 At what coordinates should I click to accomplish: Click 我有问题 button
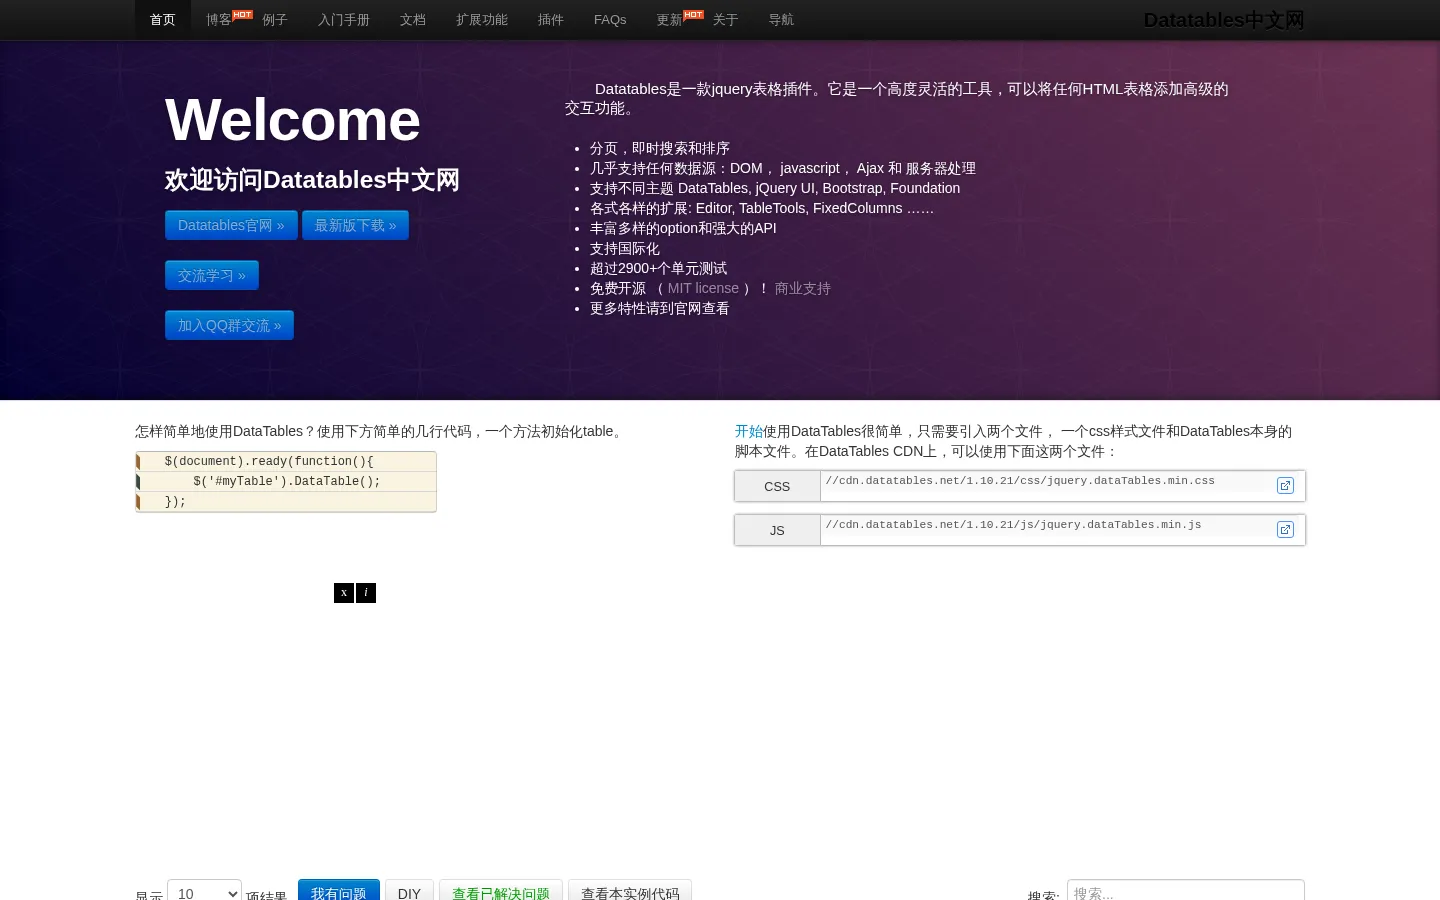point(339,891)
